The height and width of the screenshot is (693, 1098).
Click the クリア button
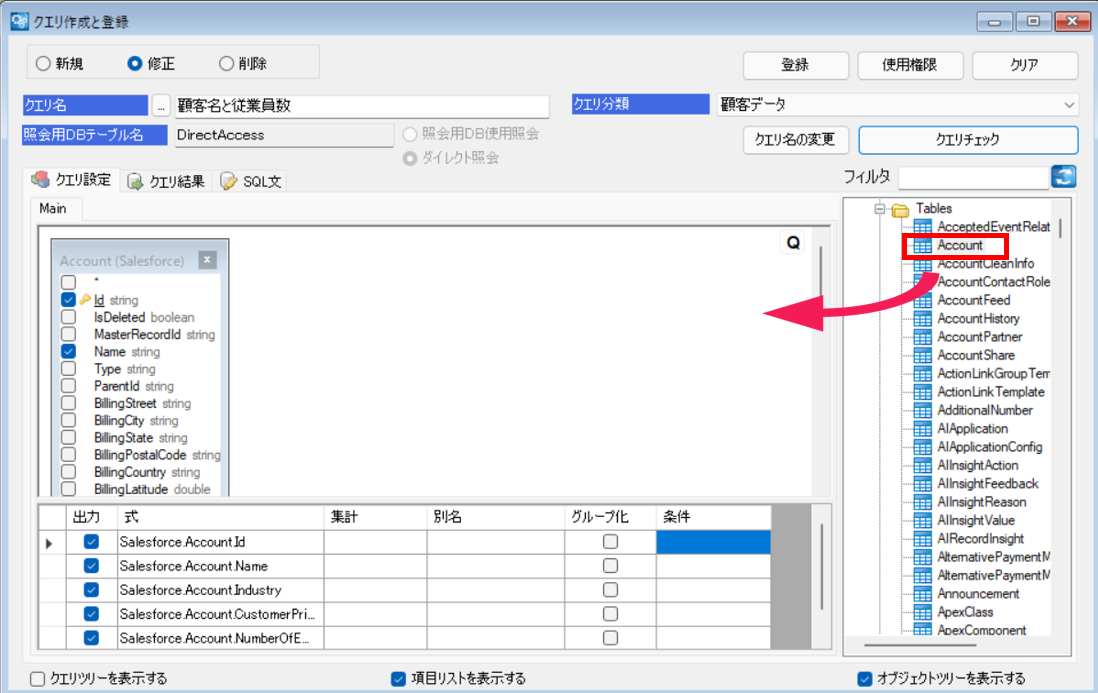click(x=1024, y=65)
